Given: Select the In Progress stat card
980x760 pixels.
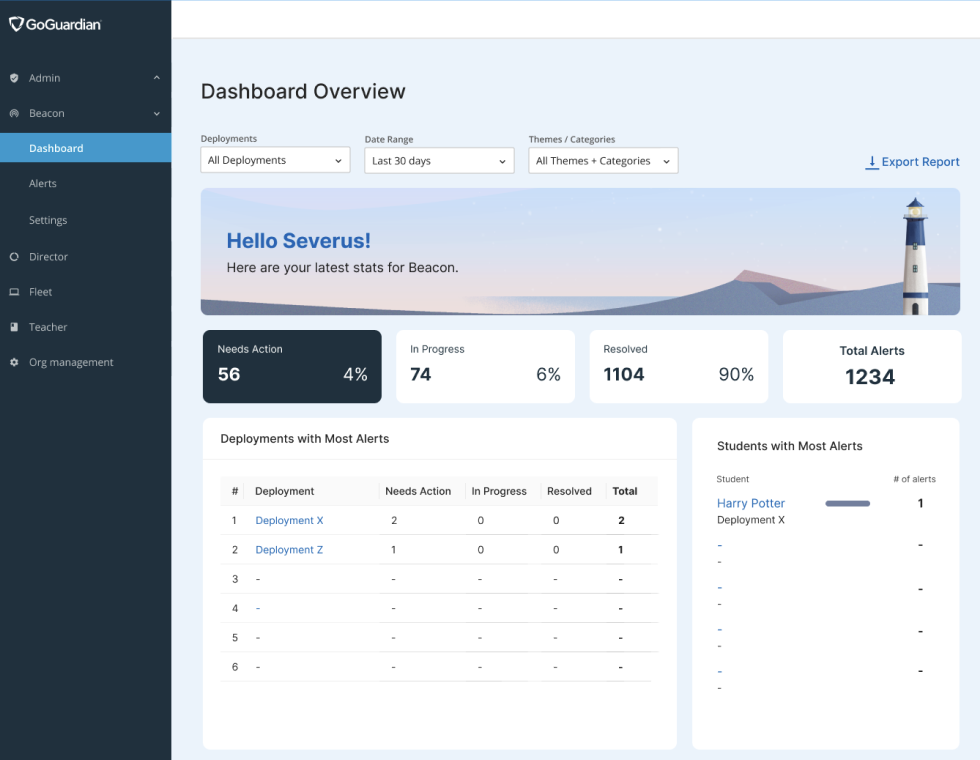Looking at the screenshot, I should pyautogui.click(x=485, y=366).
